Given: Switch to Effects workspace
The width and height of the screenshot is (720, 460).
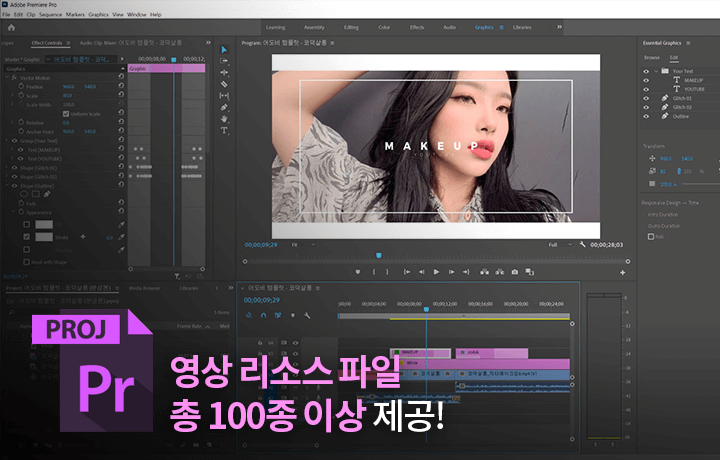Looking at the screenshot, I should pyautogui.click(x=417, y=28).
